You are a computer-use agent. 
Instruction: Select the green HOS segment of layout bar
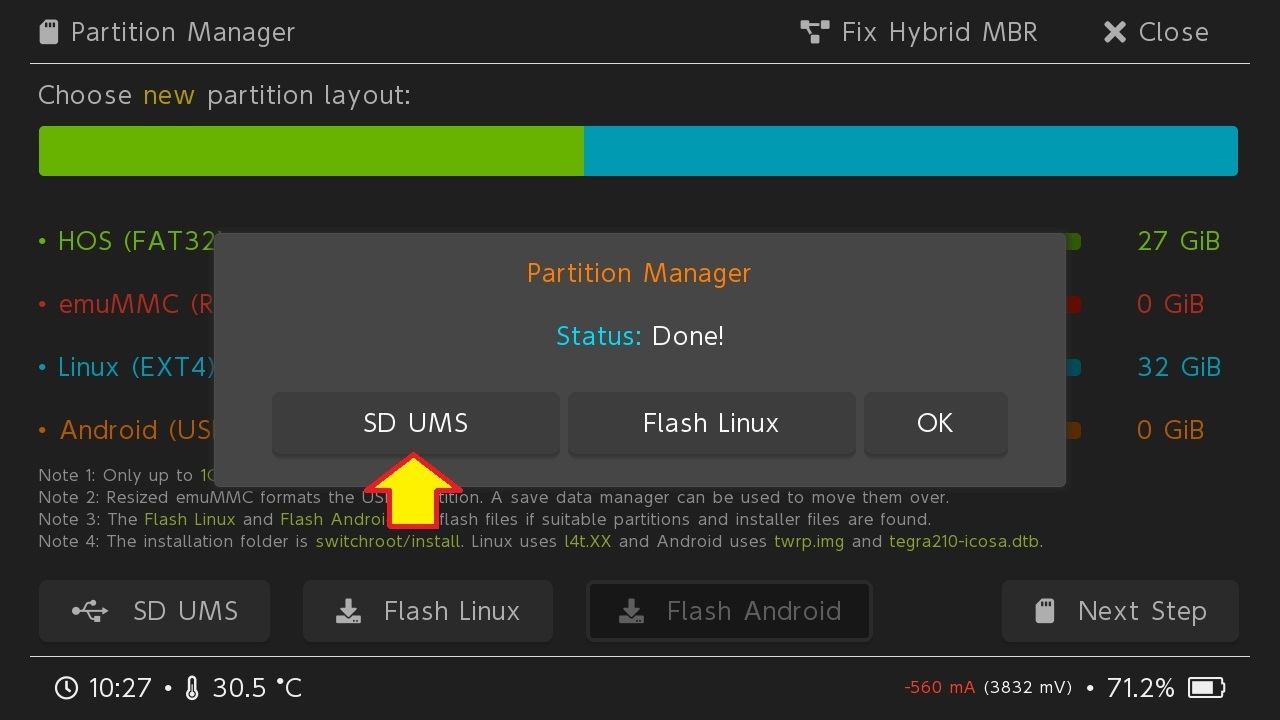click(311, 151)
